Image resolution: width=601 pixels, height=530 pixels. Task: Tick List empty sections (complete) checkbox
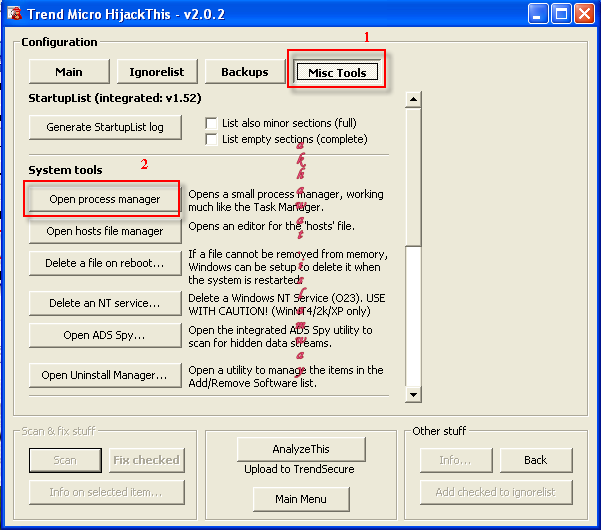pos(211,139)
